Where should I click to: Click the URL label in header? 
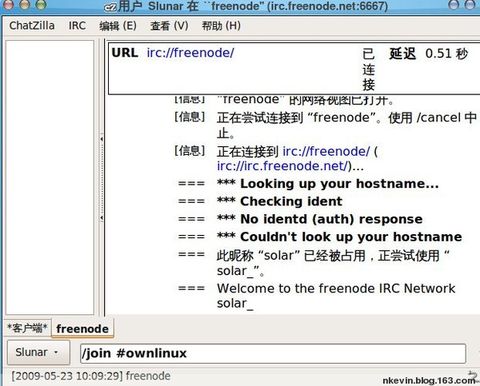[x=125, y=53]
